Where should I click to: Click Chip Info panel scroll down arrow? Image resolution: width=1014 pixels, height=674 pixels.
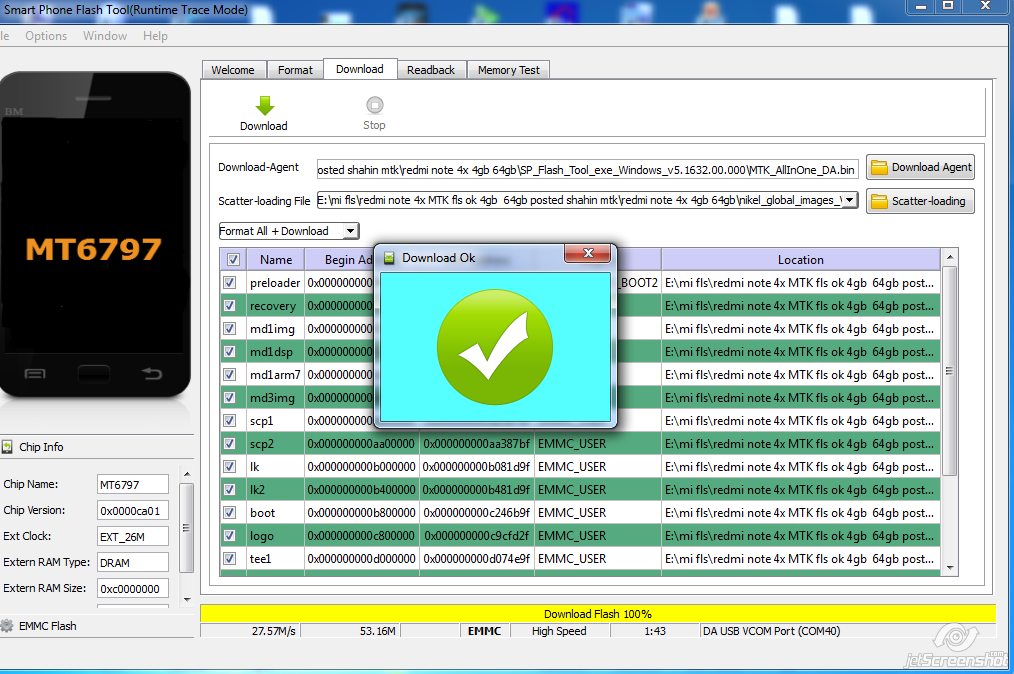[187, 600]
